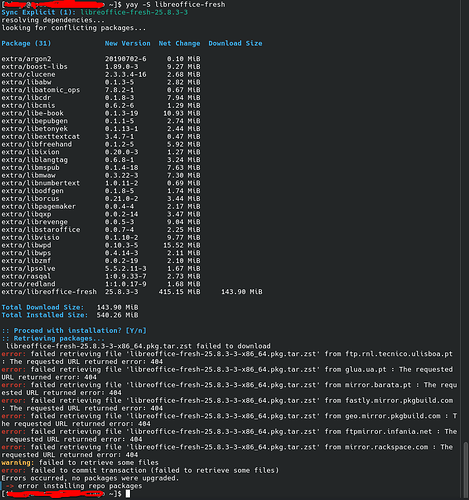
Task: Click the 'extra/libe-book' package name
Action: [32, 113]
